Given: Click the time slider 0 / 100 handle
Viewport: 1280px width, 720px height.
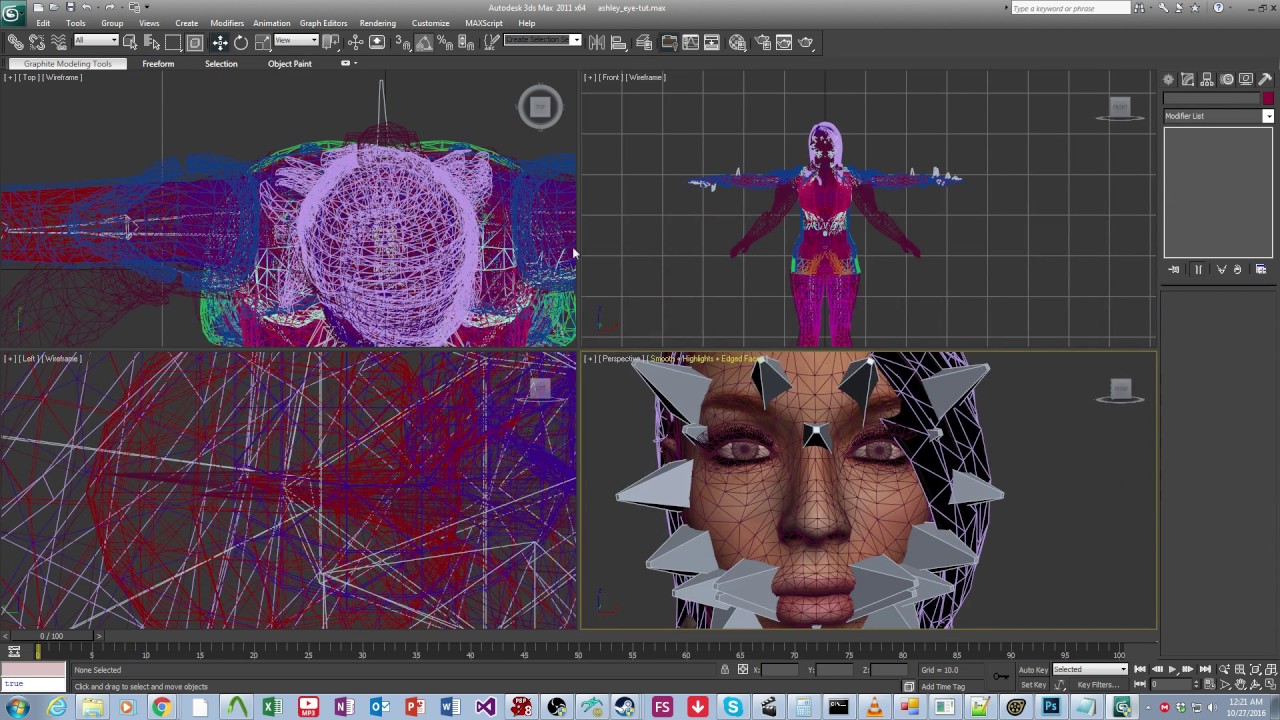Looking at the screenshot, I should click(51, 636).
